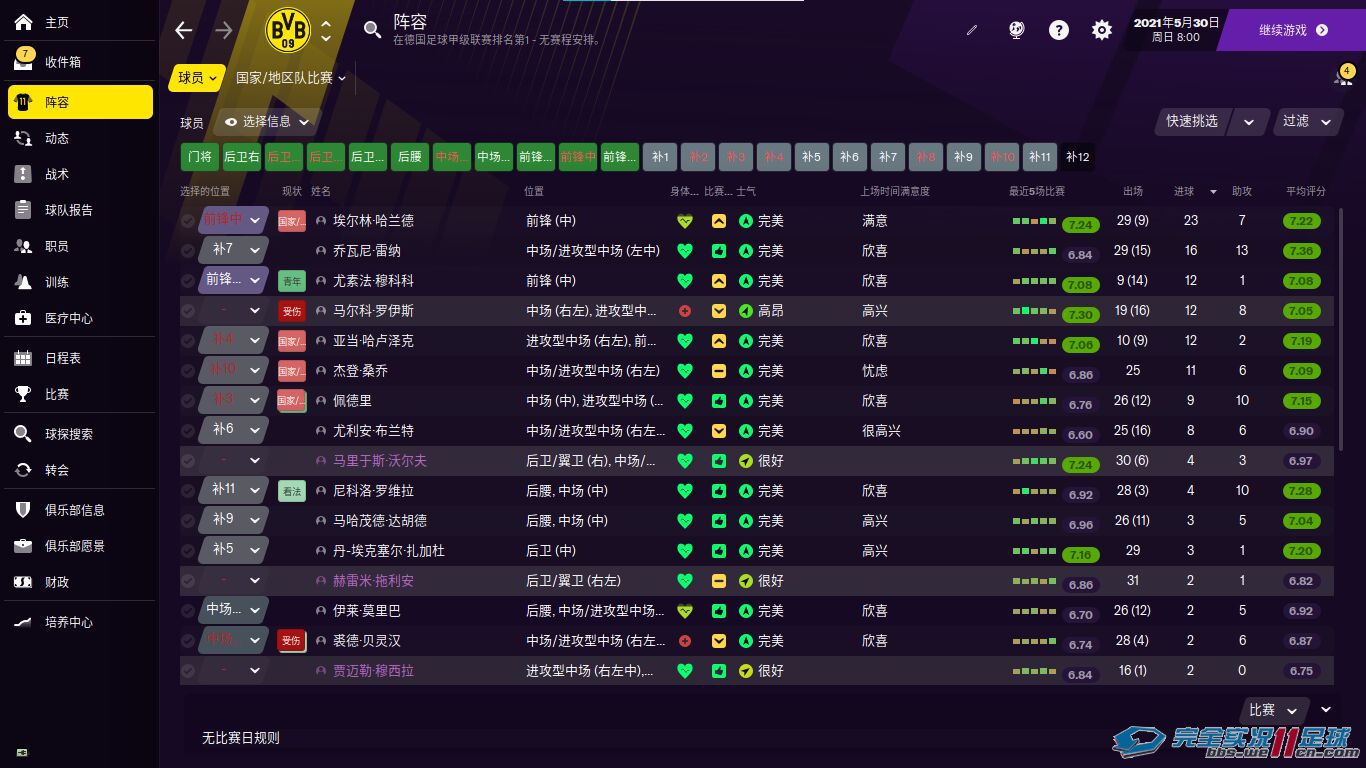Toggle selection checkbox for 佩德里
1366x768 pixels.
[x=187, y=401]
